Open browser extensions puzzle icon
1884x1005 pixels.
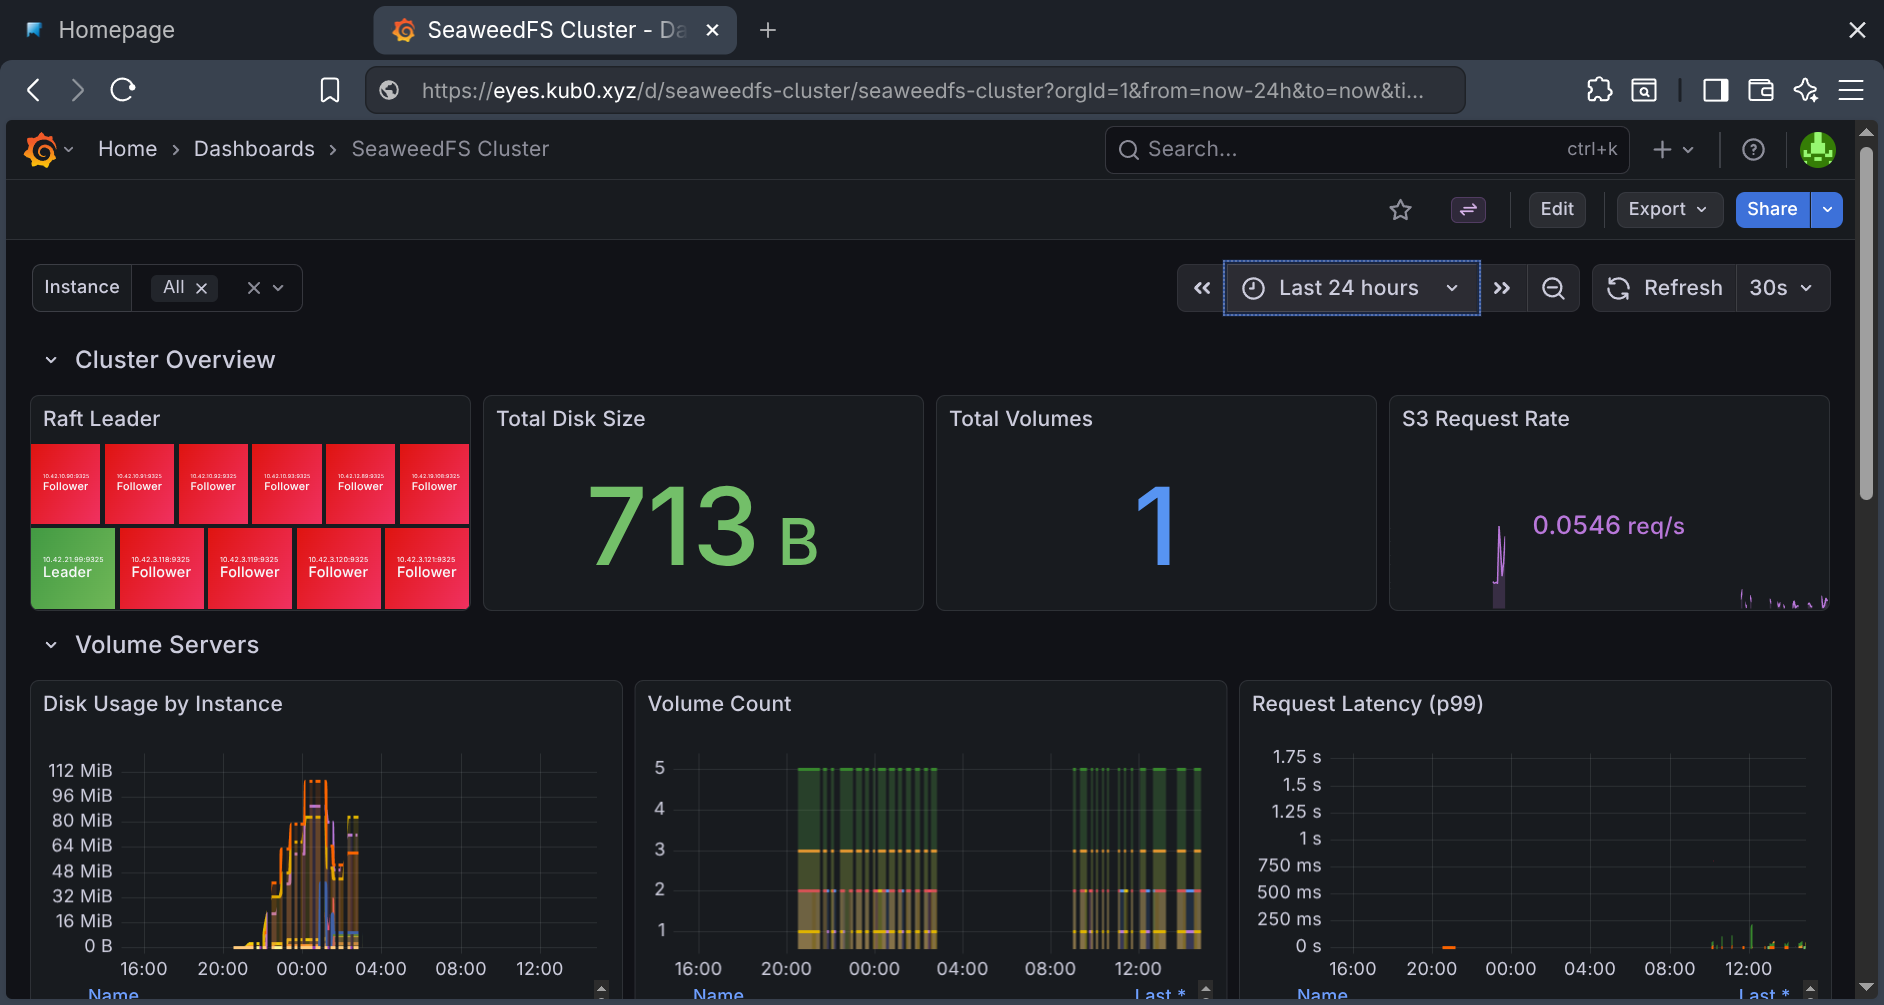pos(1599,90)
